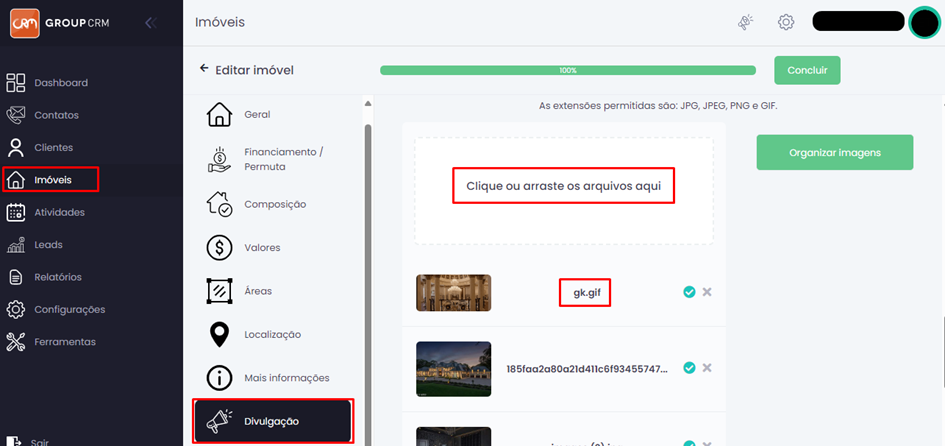Viewport: 945px width, 446px height.
Task: Open the Valores dollar icon
Action: (x=219, y=248)
